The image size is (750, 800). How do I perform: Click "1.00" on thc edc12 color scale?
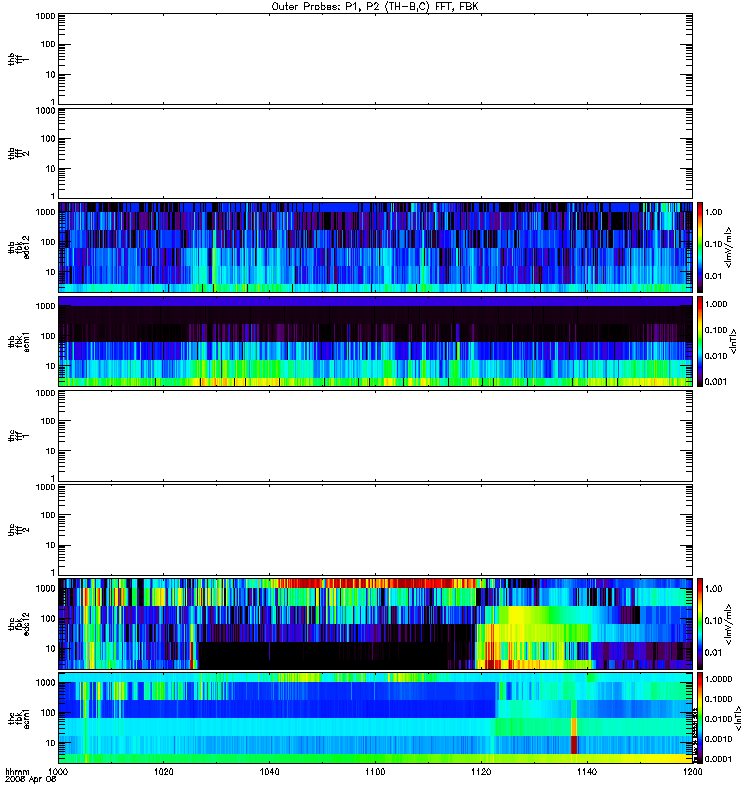click(x=714, y=589)
